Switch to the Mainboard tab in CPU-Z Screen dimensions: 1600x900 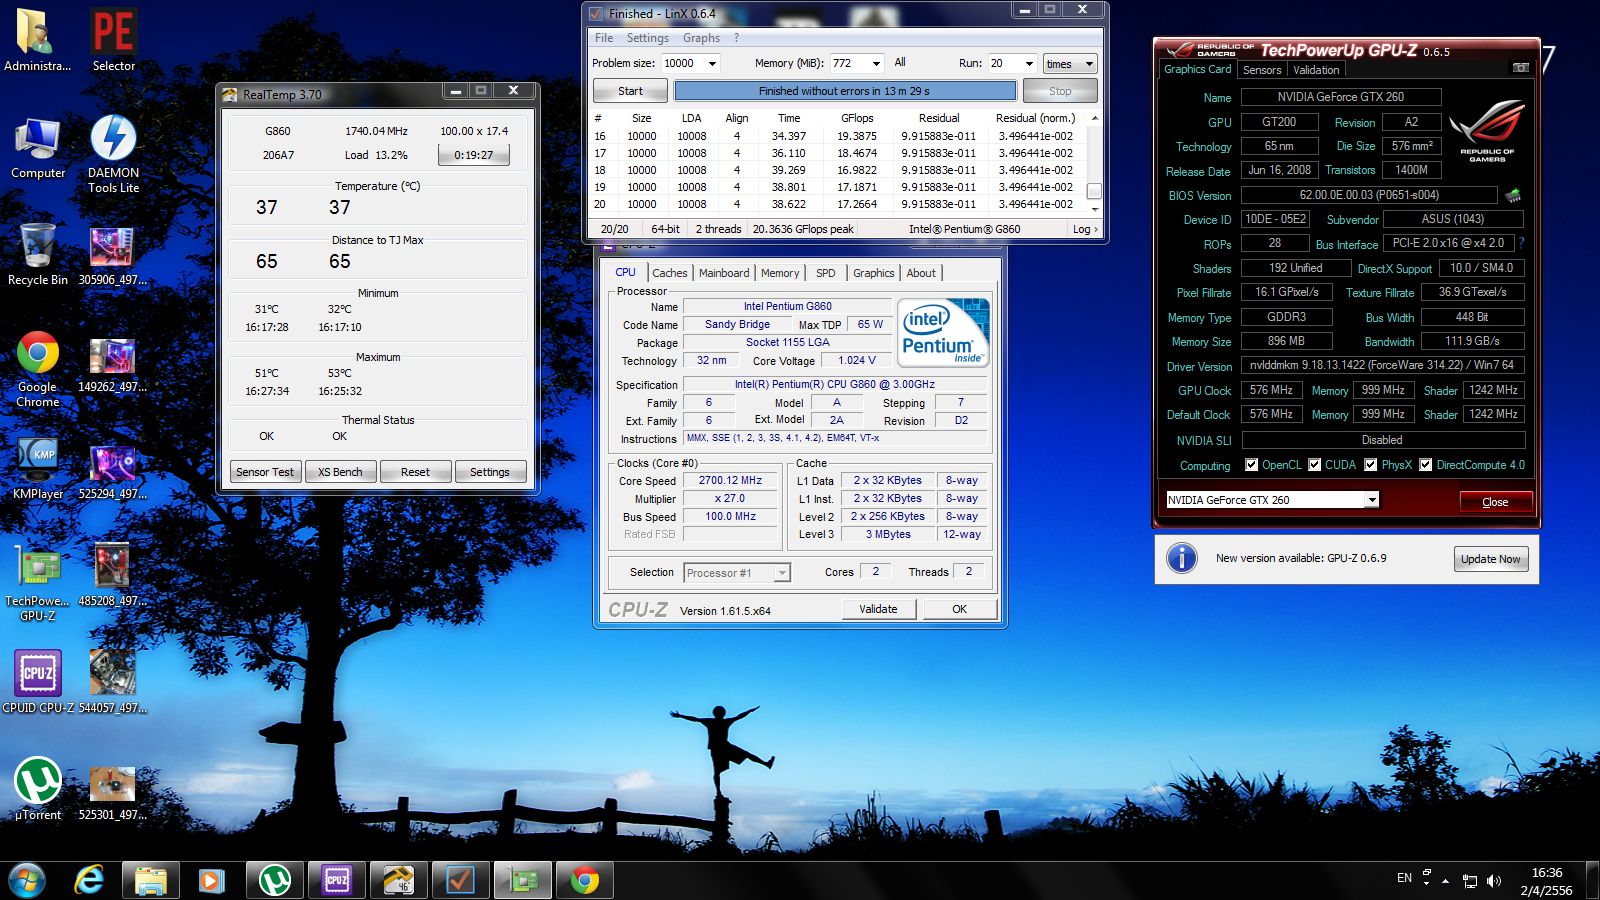pos(724,273)
